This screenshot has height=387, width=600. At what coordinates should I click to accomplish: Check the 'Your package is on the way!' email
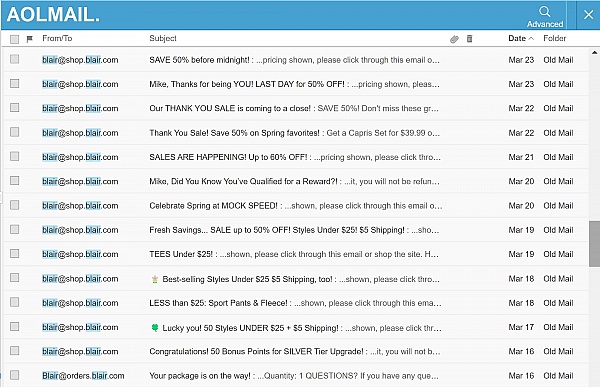[15, 375]
